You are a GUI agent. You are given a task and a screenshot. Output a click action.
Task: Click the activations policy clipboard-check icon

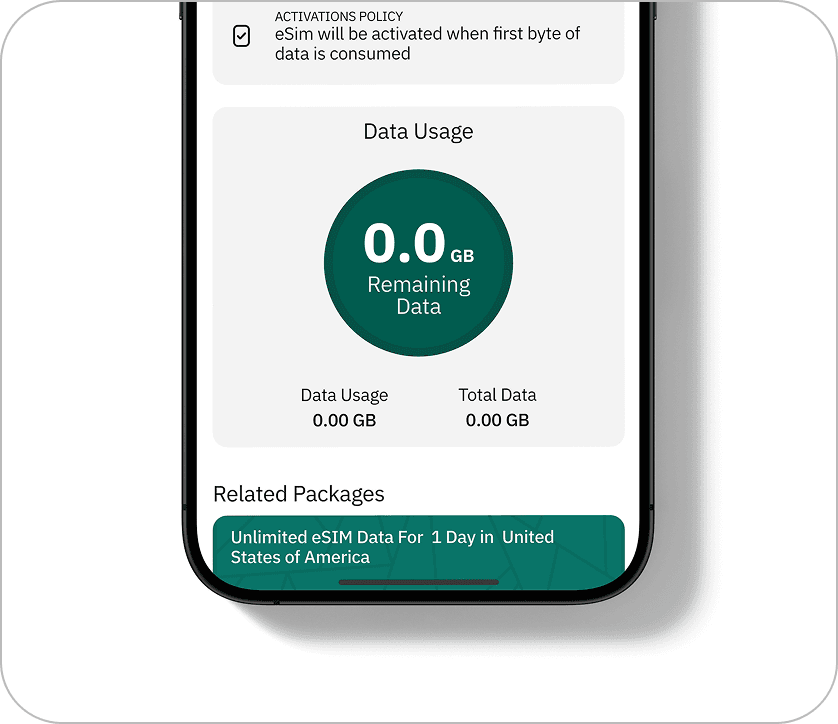tap(241, 36)
